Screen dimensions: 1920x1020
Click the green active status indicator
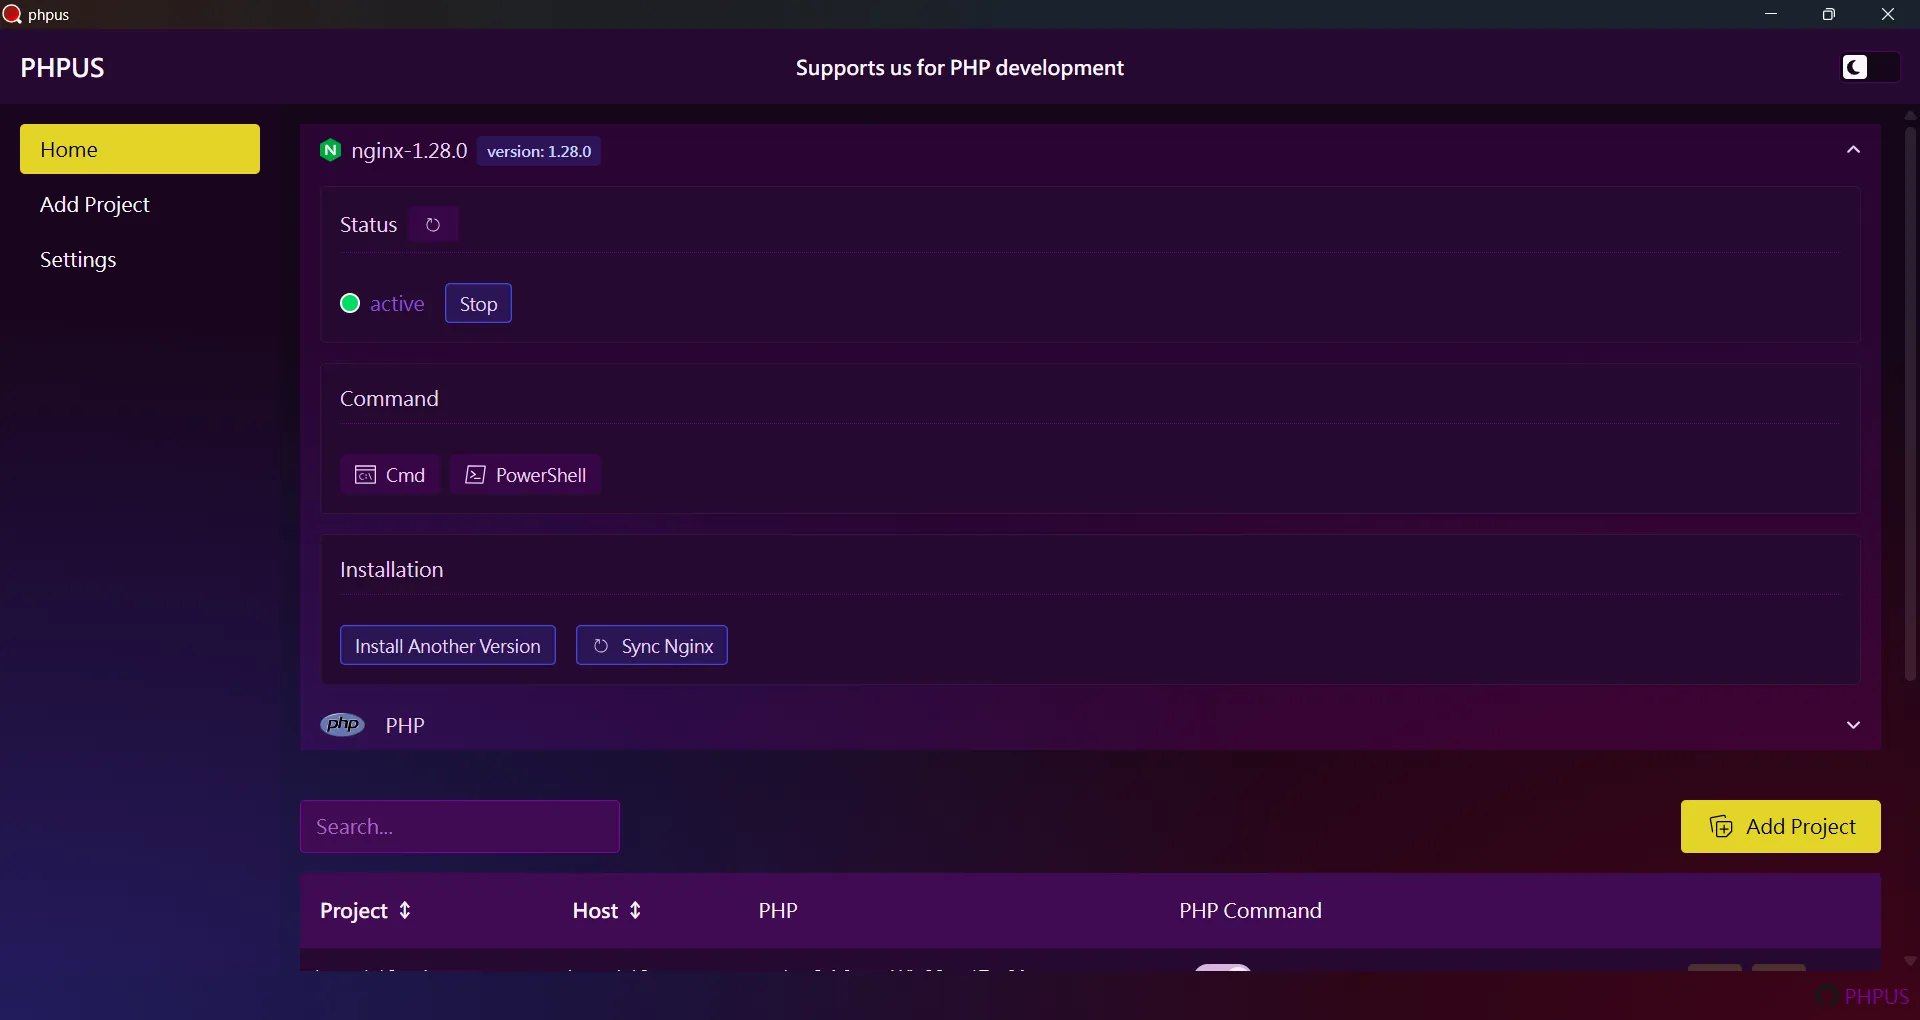pos(350,303)
